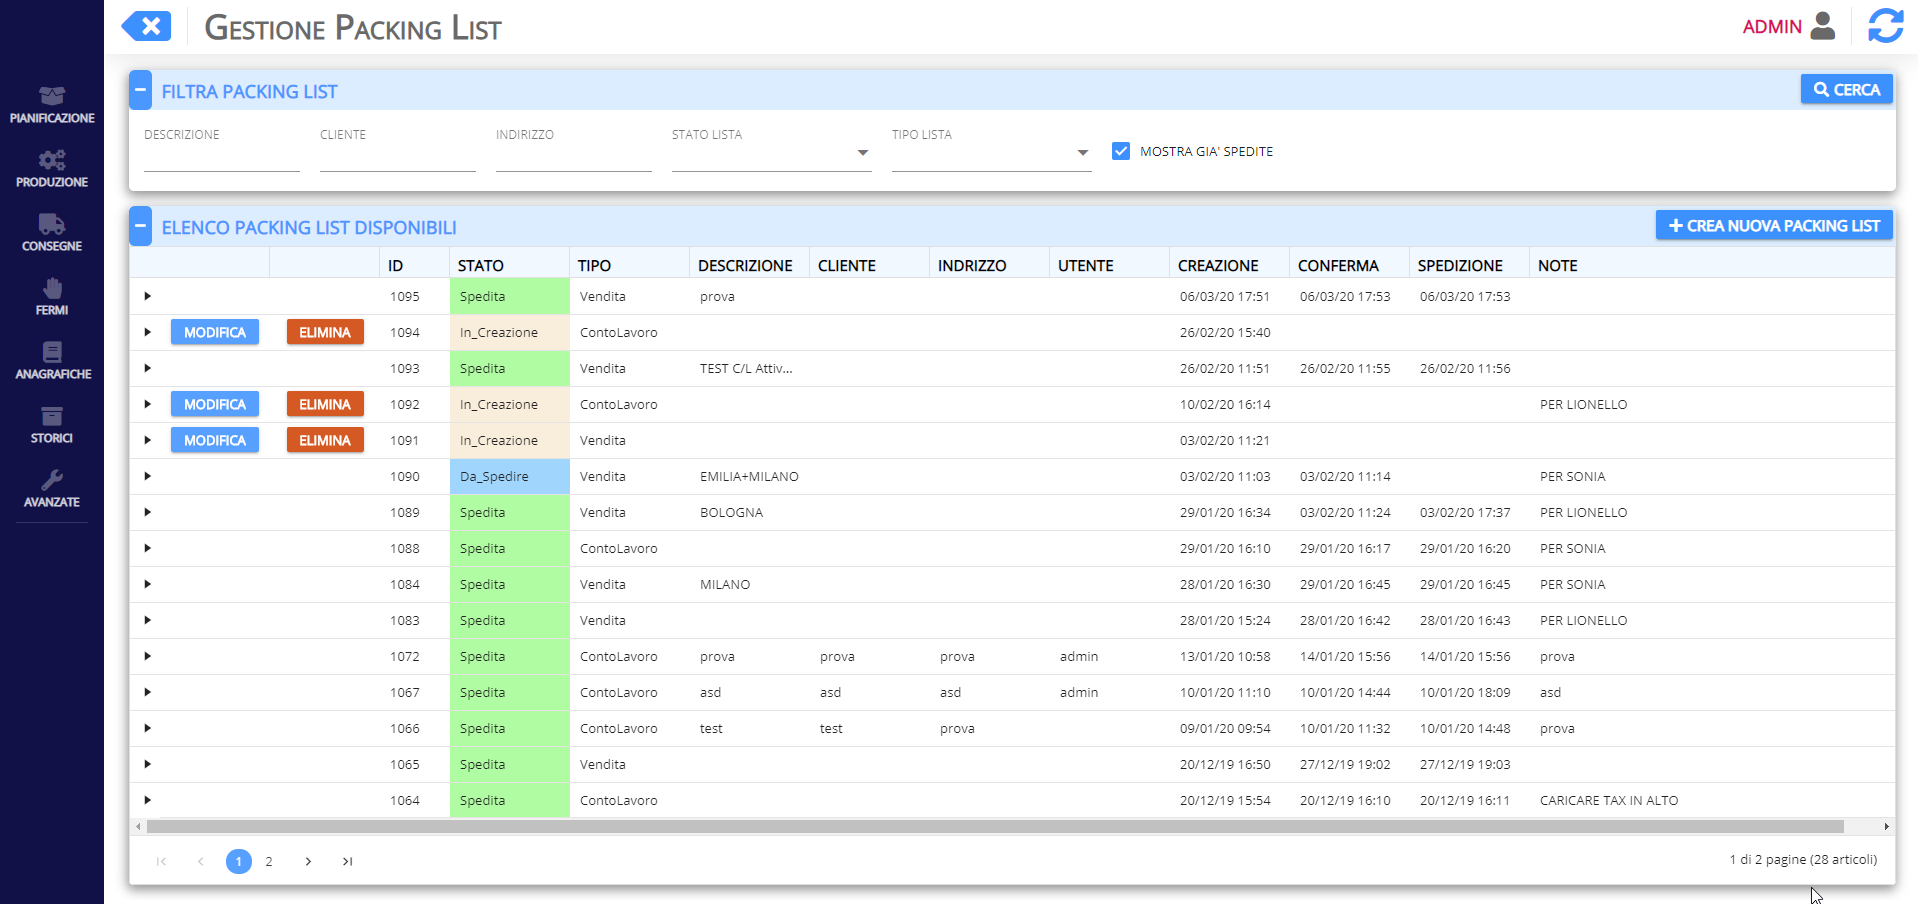The width and height of the screenshot is (1918, 904).
Task: Open the Storici sidebar section
Action: 52,425
